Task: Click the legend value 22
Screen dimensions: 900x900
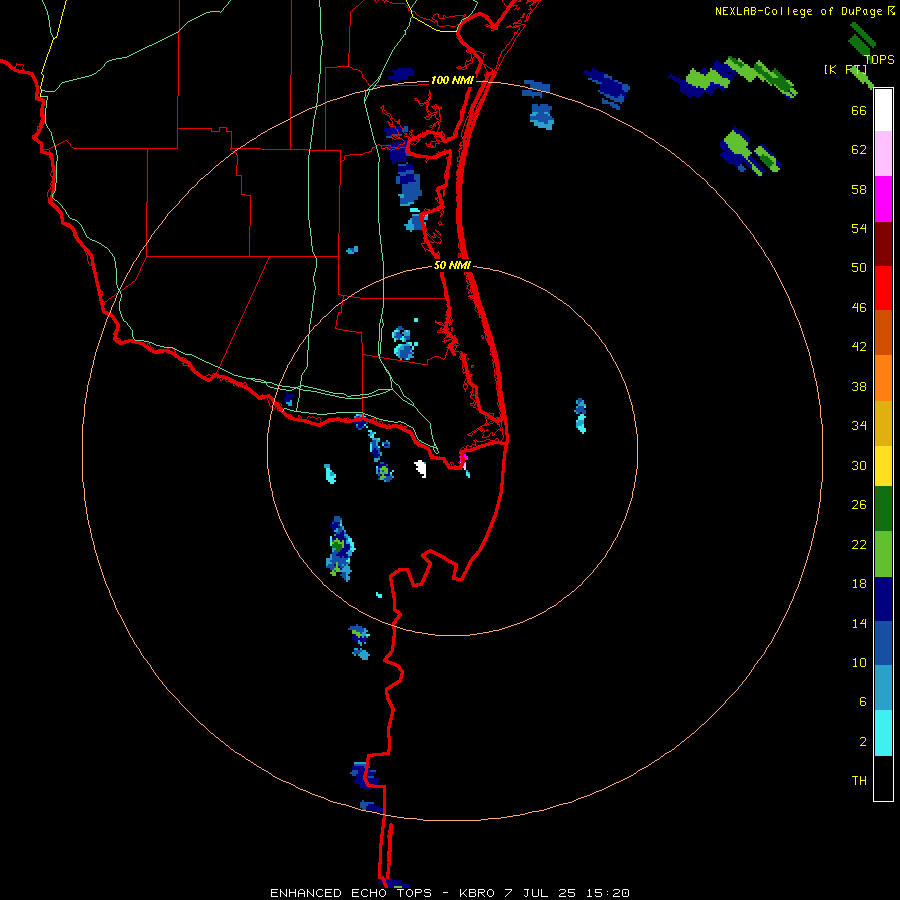Action: (x=859, y=544)
